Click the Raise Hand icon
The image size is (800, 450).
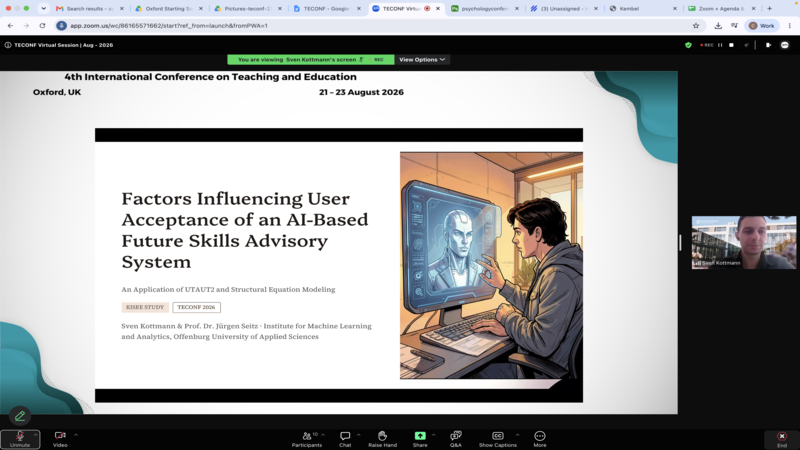tap(382, 439)
